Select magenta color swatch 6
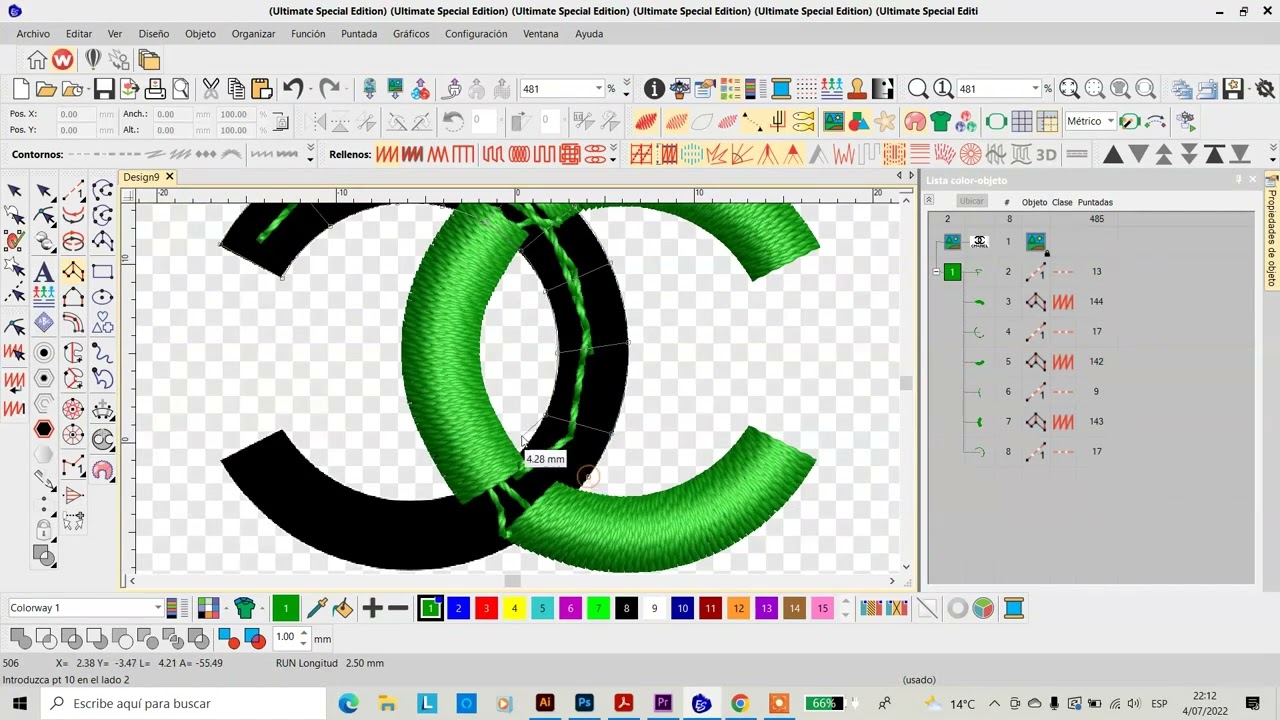The height and width of the screenshot is (720, 1280). pos(570,608)
